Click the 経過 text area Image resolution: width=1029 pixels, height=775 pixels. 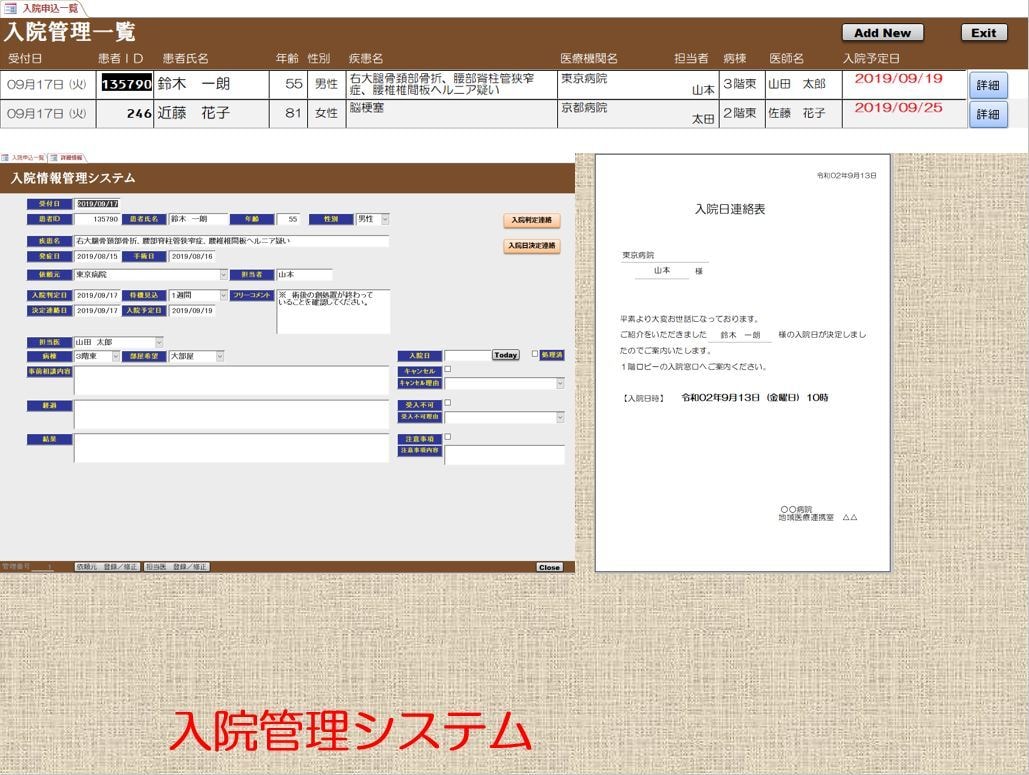(232, 415)
